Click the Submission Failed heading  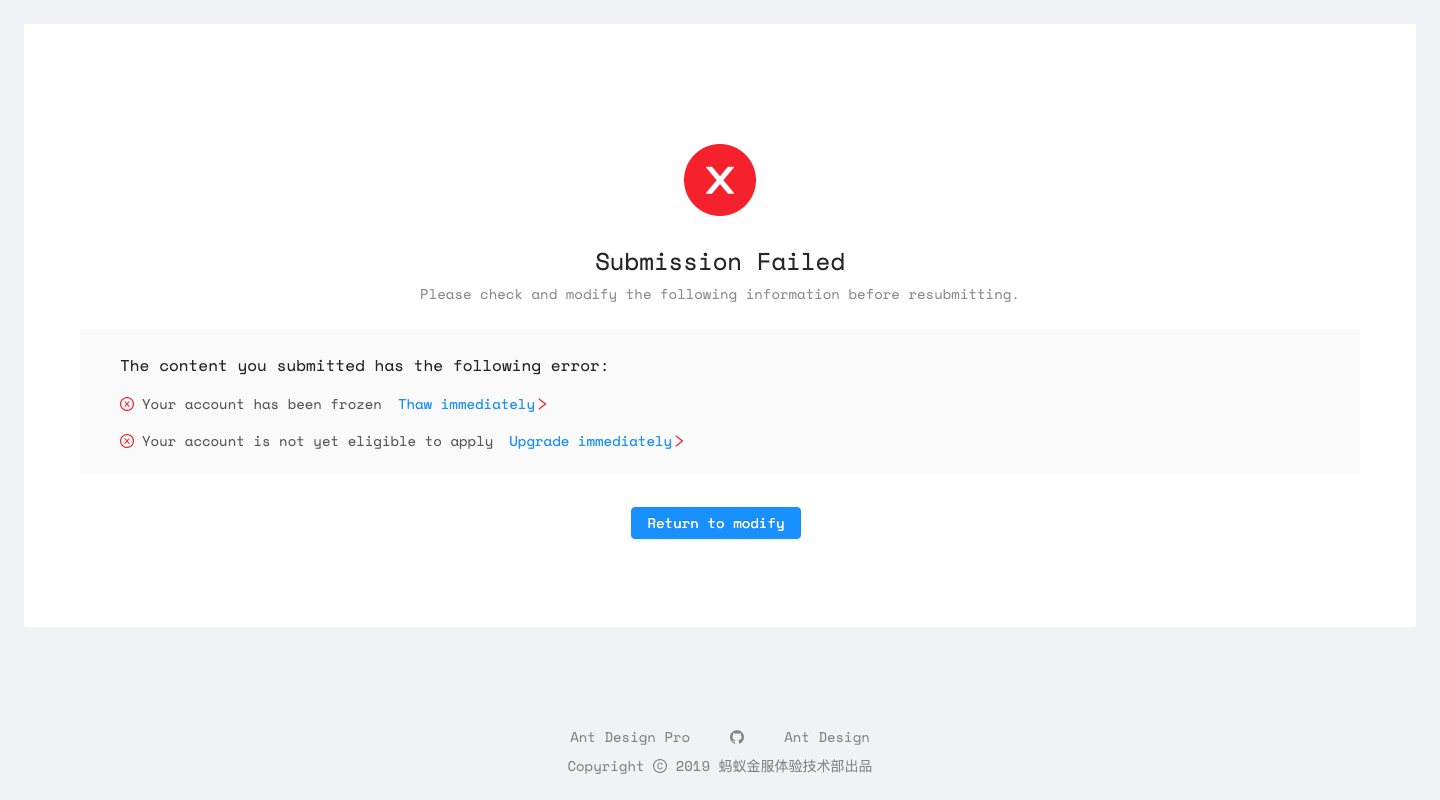720,262
